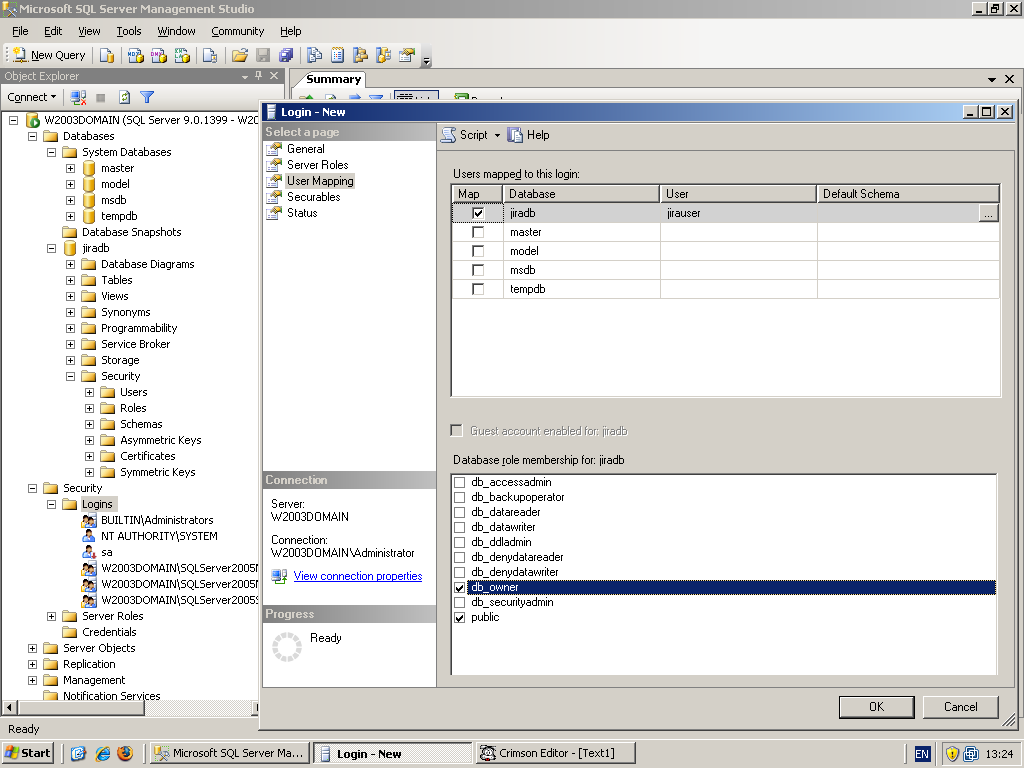The width and height of the screenshot is (1024, 768).
Task: Open the Registered Servers toolbar icon
Action: tap(314, 56)
